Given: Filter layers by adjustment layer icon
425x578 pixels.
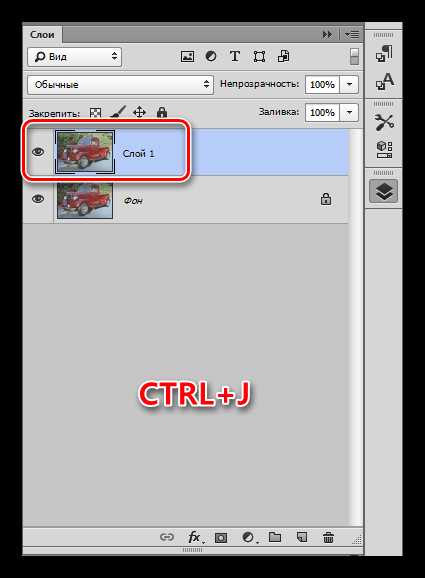Looking at the screenshot, I should 211,56.
